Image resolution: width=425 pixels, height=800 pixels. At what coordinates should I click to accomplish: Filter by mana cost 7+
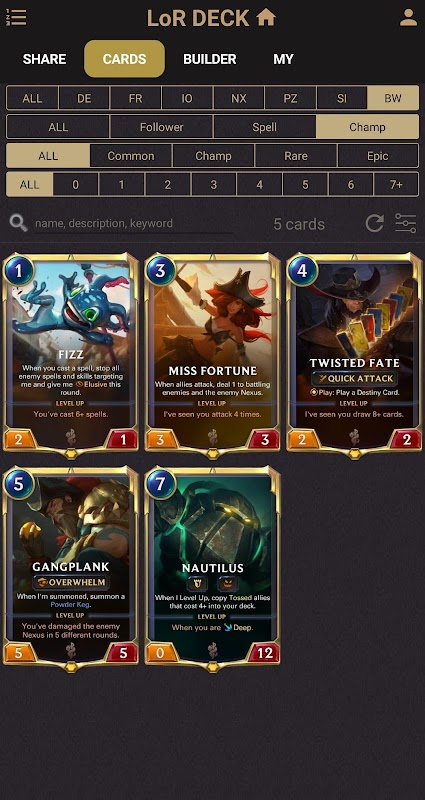click(396, 185)
